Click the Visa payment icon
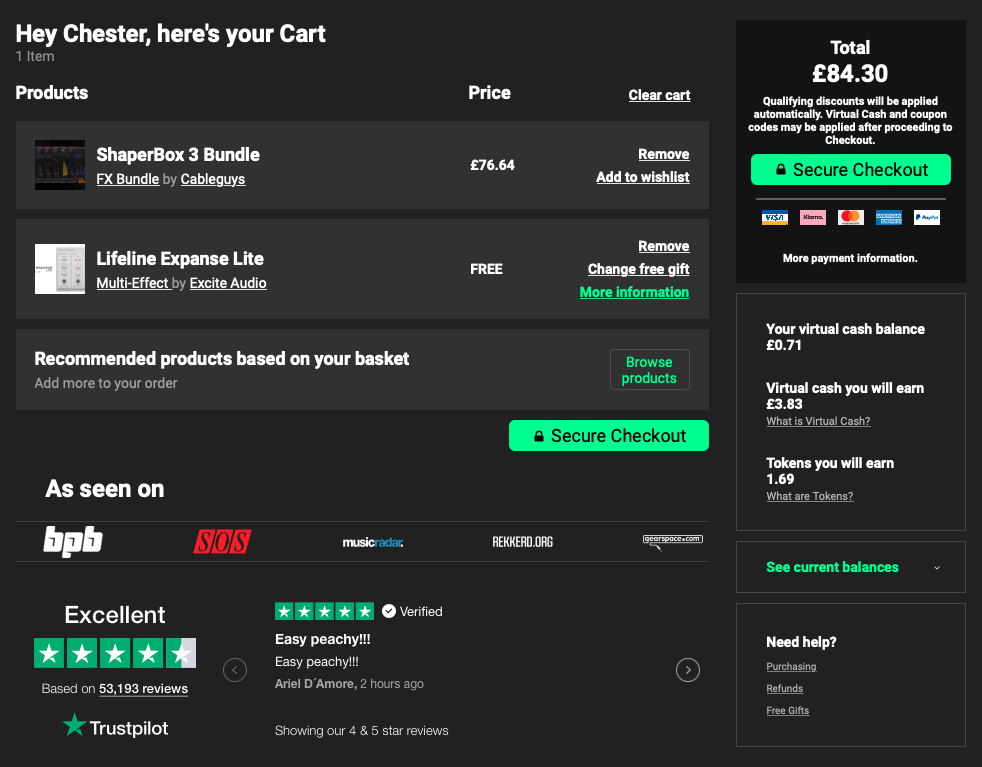The image size is (982, 767). click(x=775, y=217)
